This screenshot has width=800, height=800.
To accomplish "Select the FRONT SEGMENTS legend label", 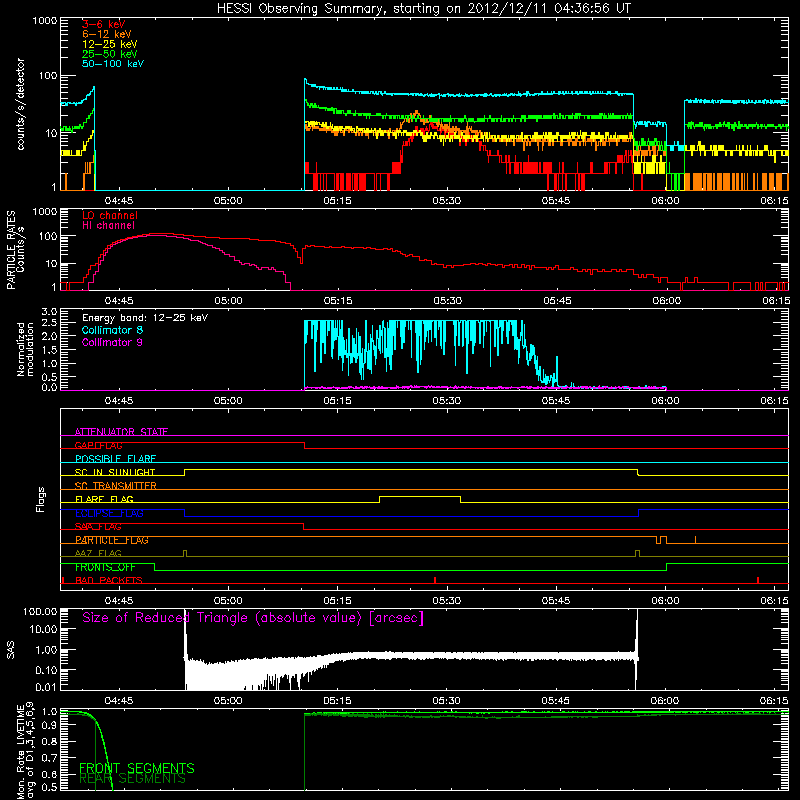I will [137, 768].
